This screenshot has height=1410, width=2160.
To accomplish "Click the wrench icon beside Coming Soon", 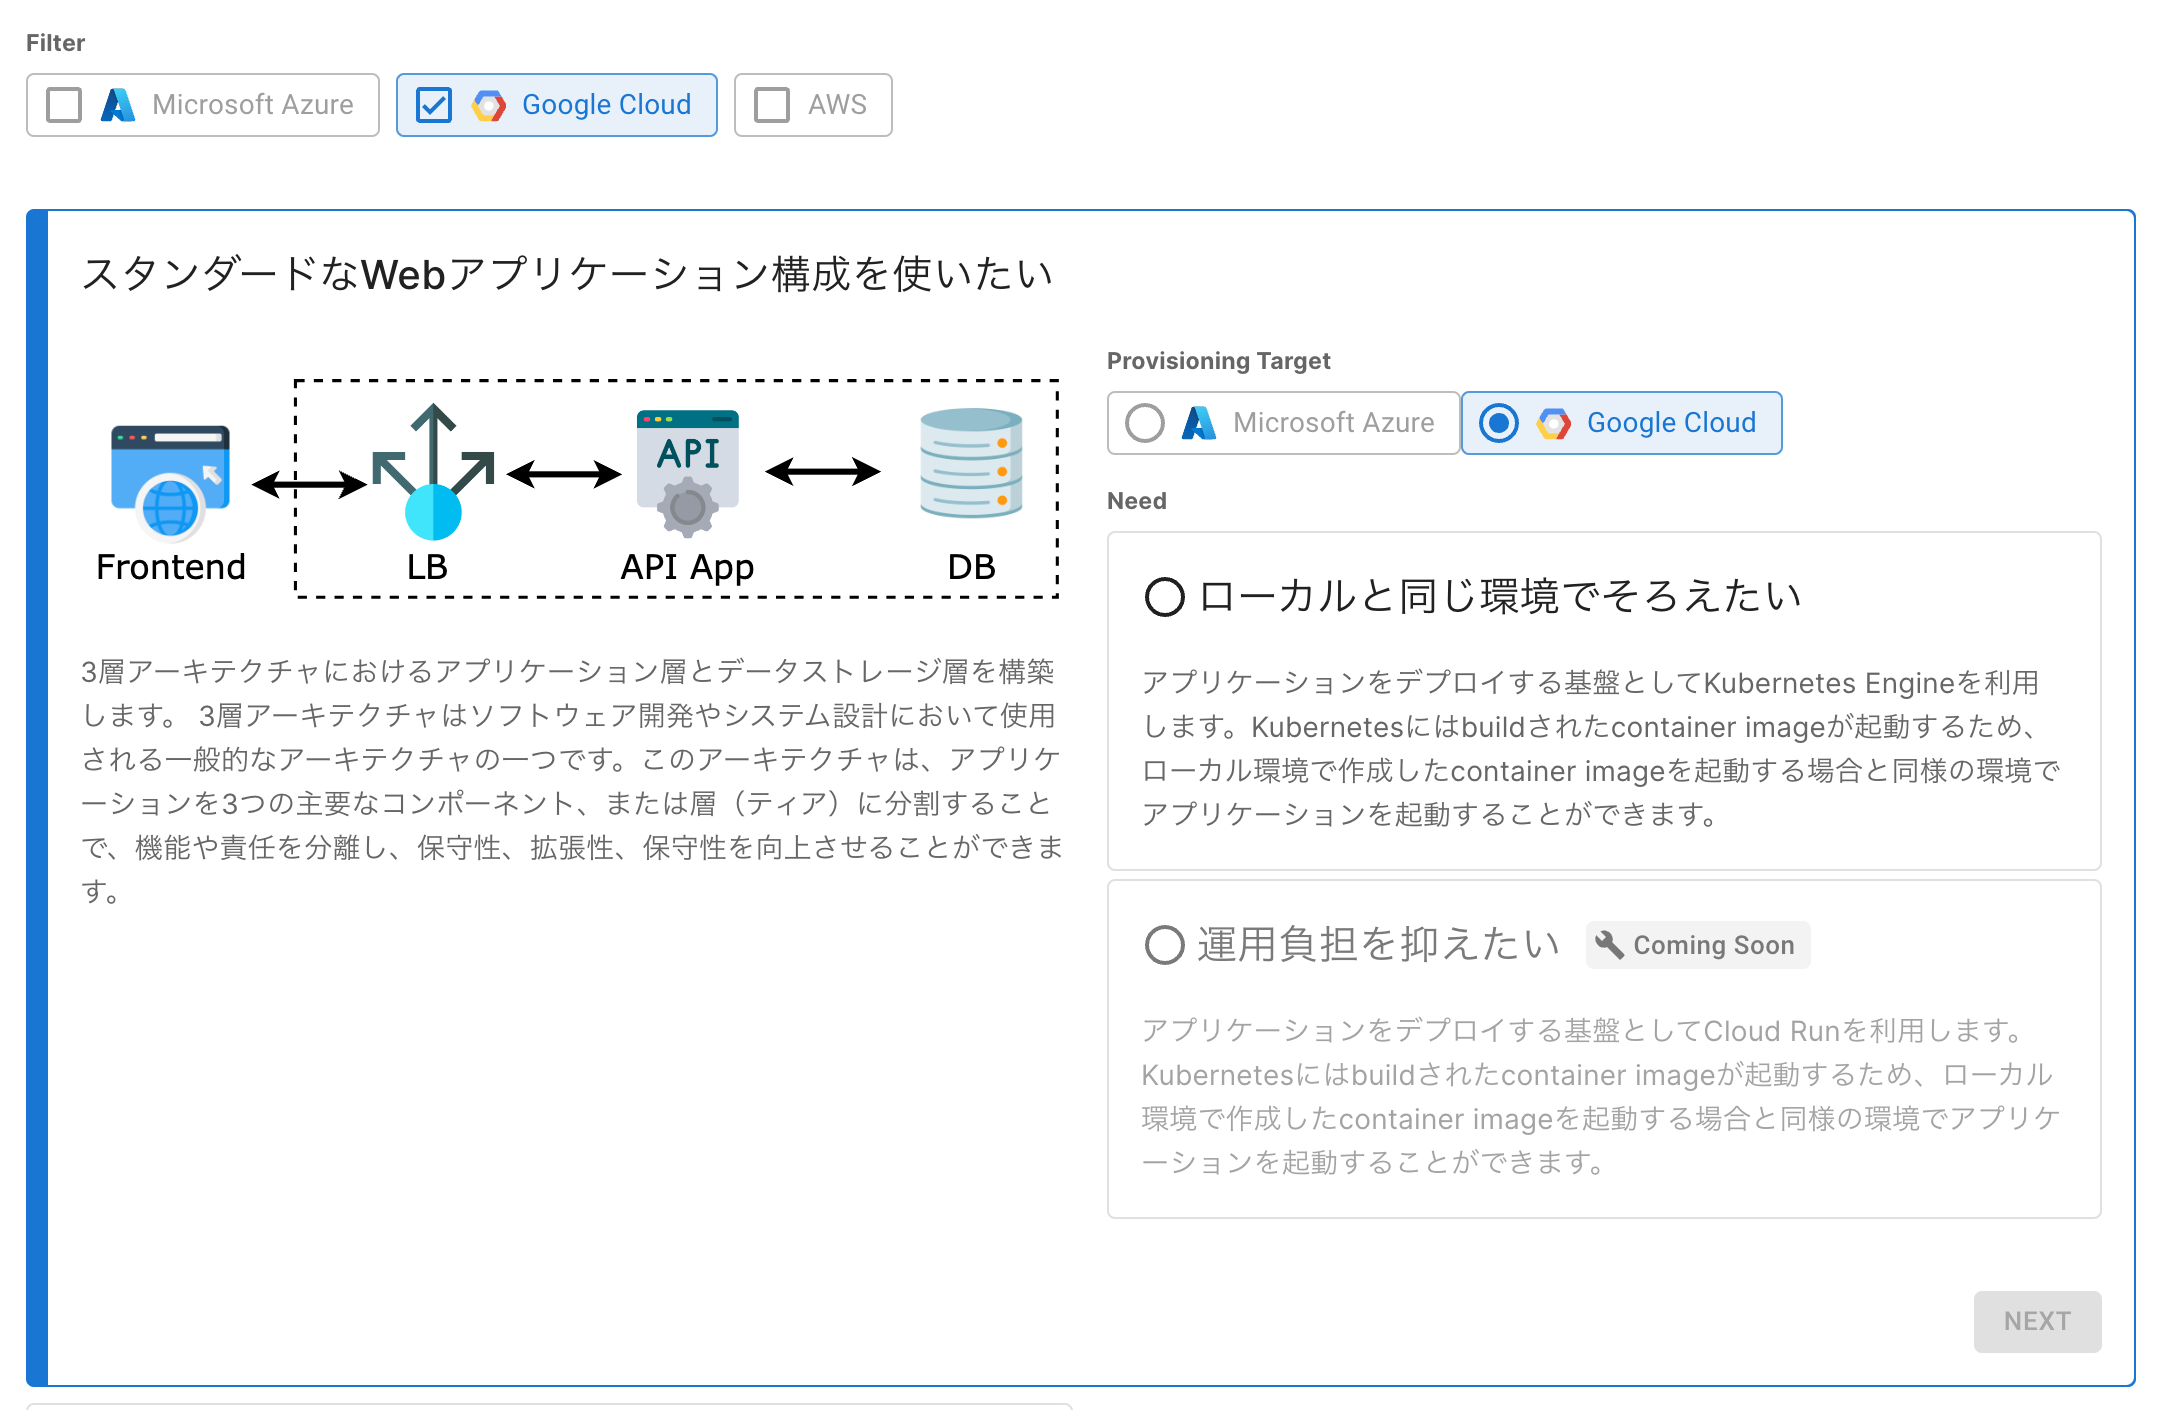I will 1609,944.
